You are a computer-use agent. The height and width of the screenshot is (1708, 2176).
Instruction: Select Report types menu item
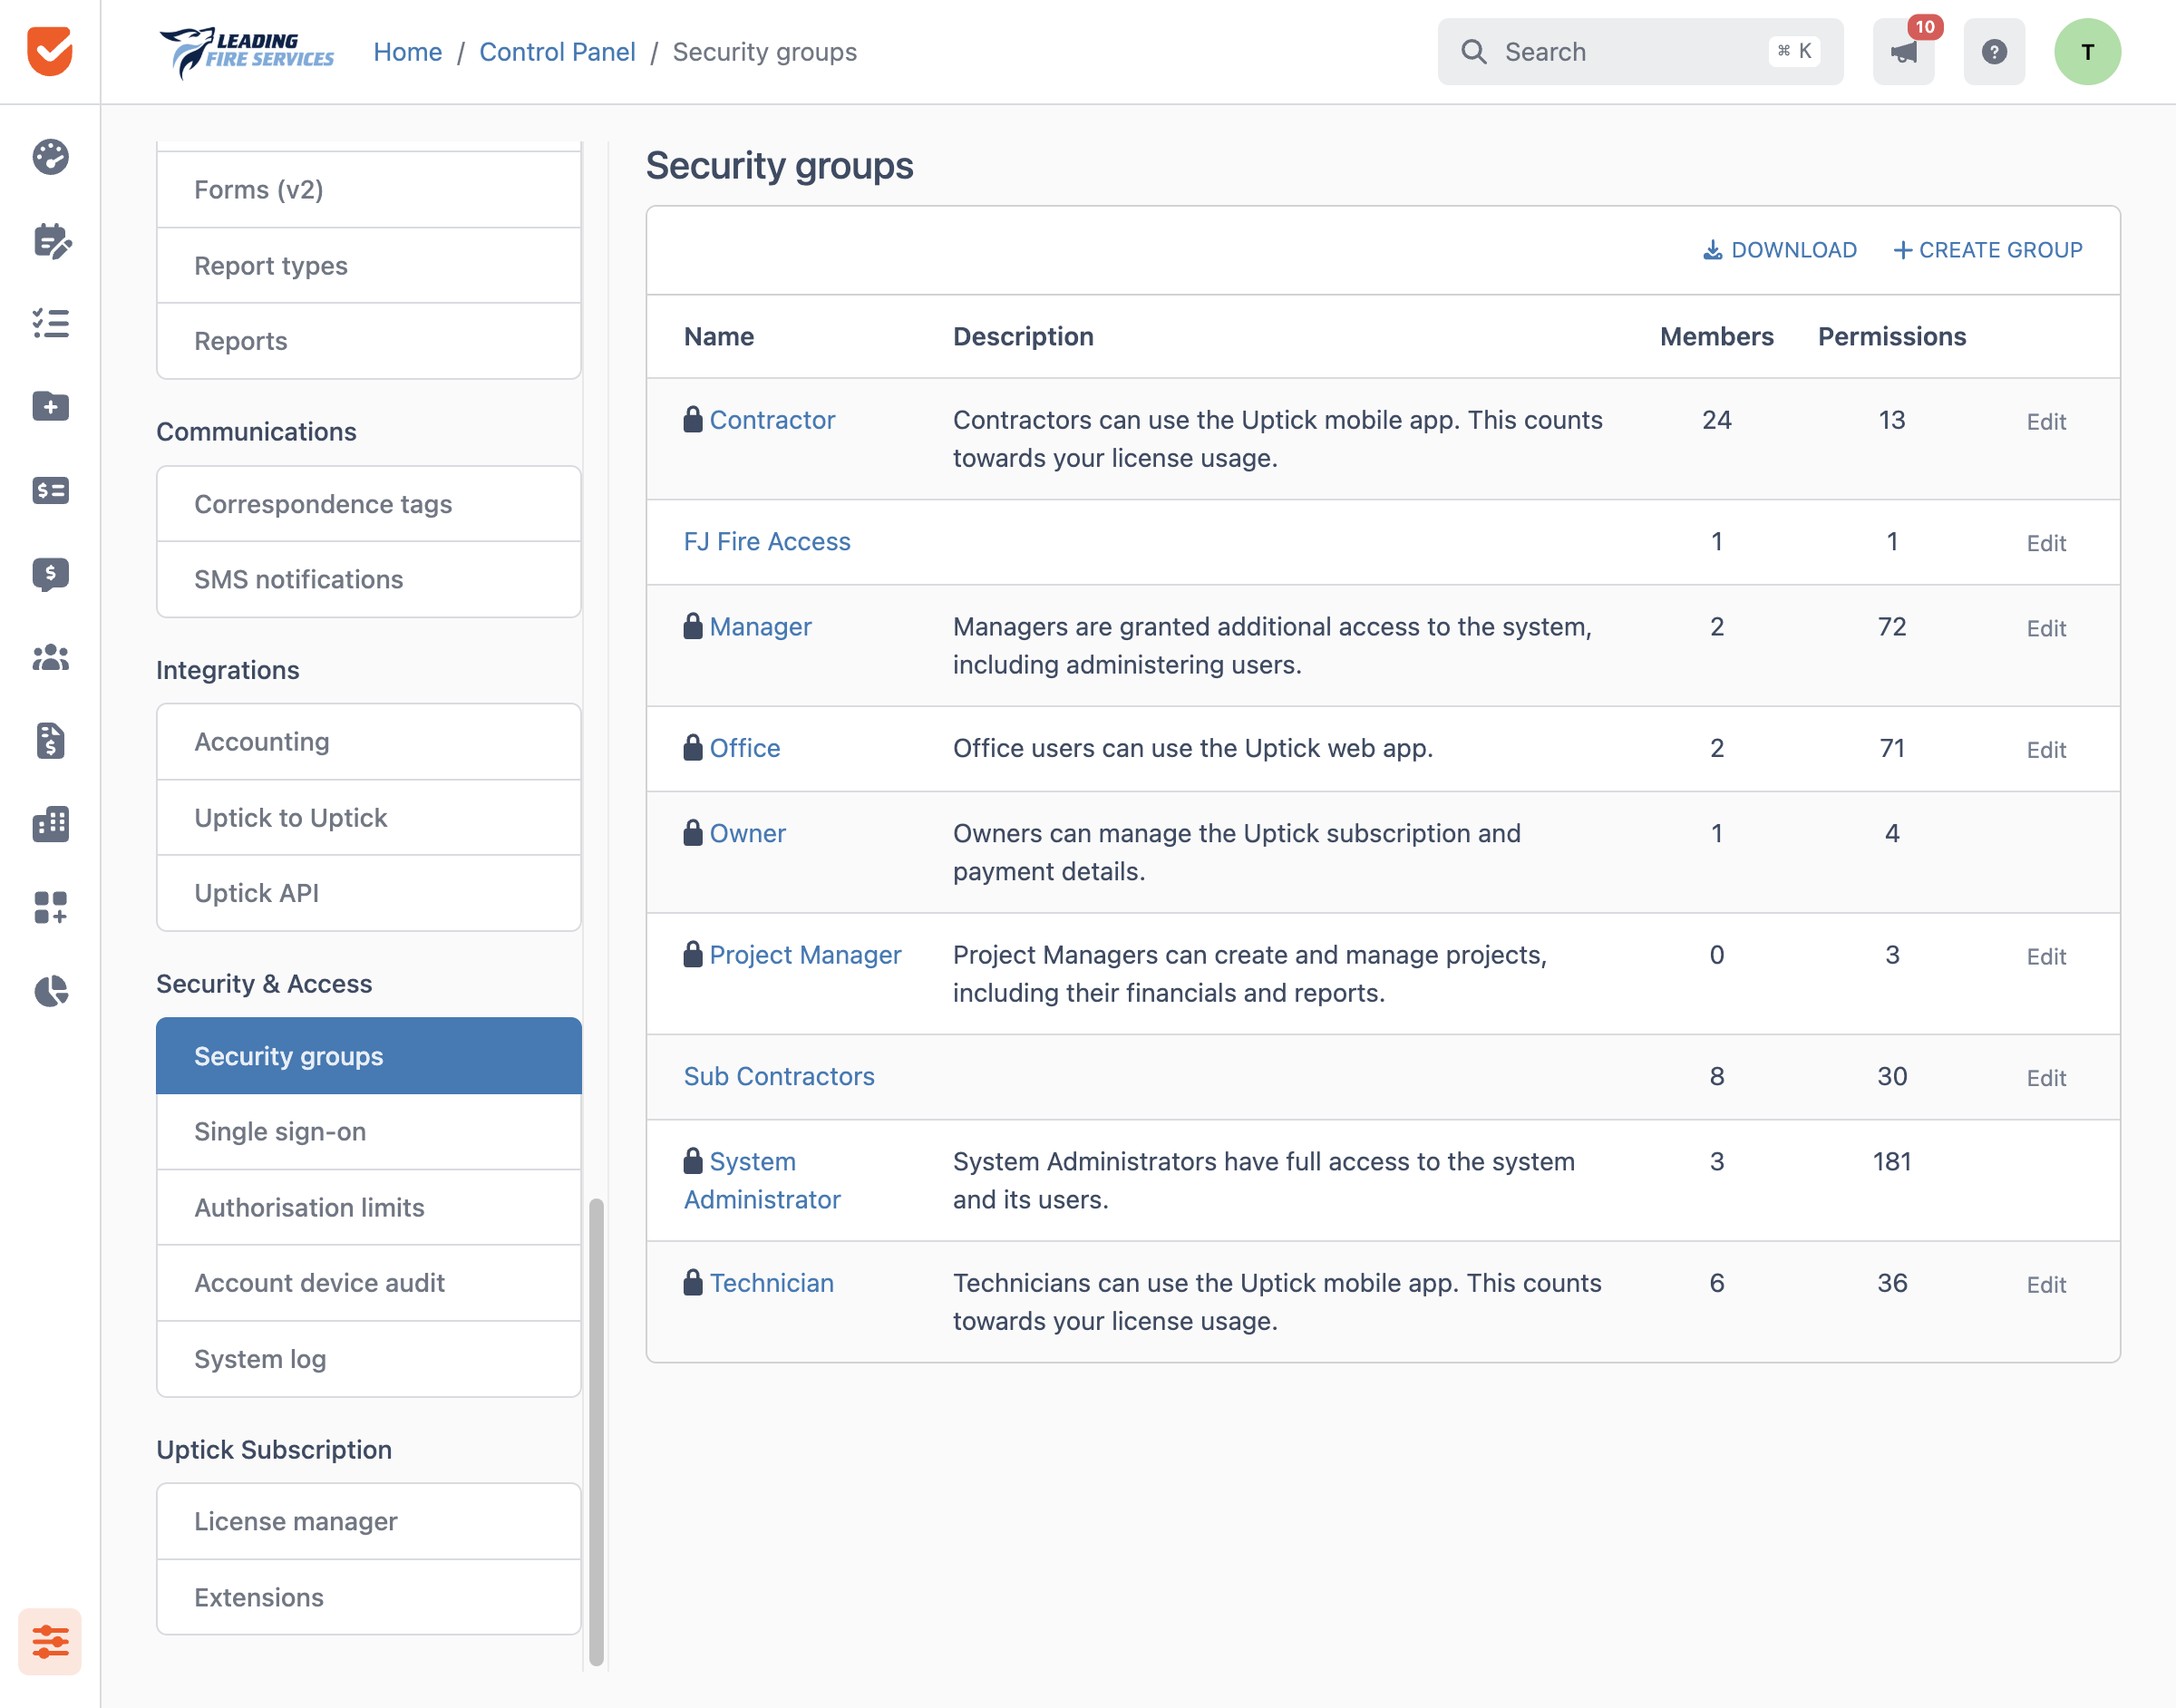coord(369,266)
